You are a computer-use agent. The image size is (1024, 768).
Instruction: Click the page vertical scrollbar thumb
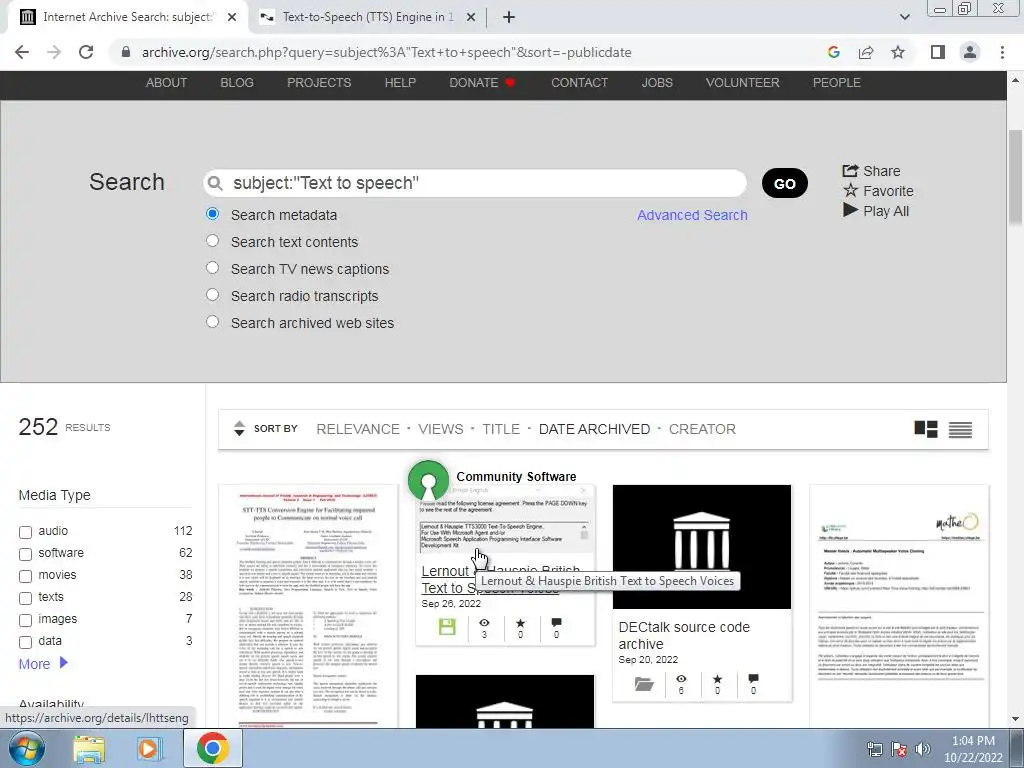[1015, 178]
